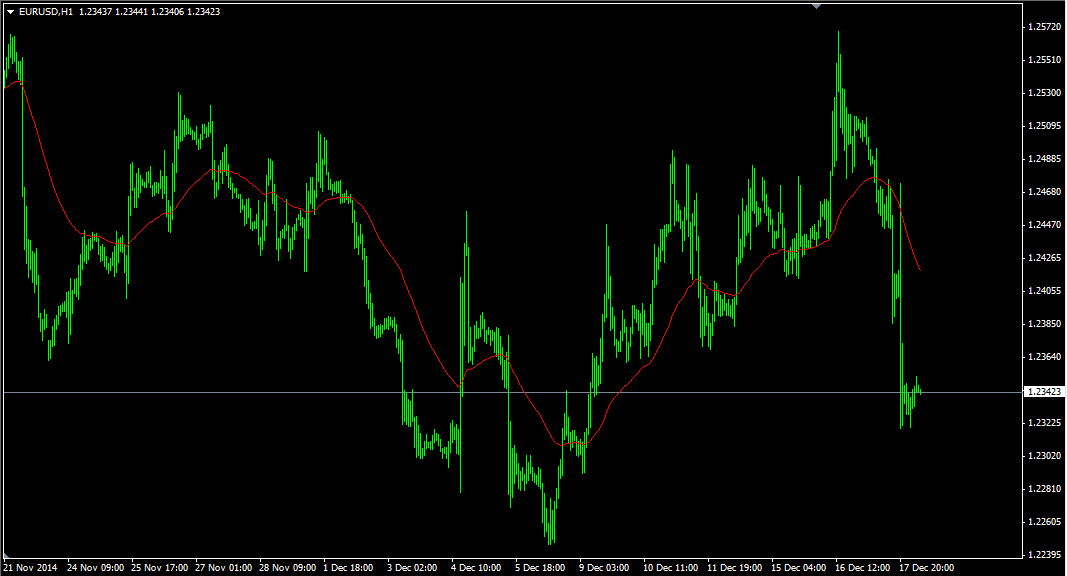Click the 3 Dec 02:00 time label
The image size is (1067, 576).
pos(412,568)
